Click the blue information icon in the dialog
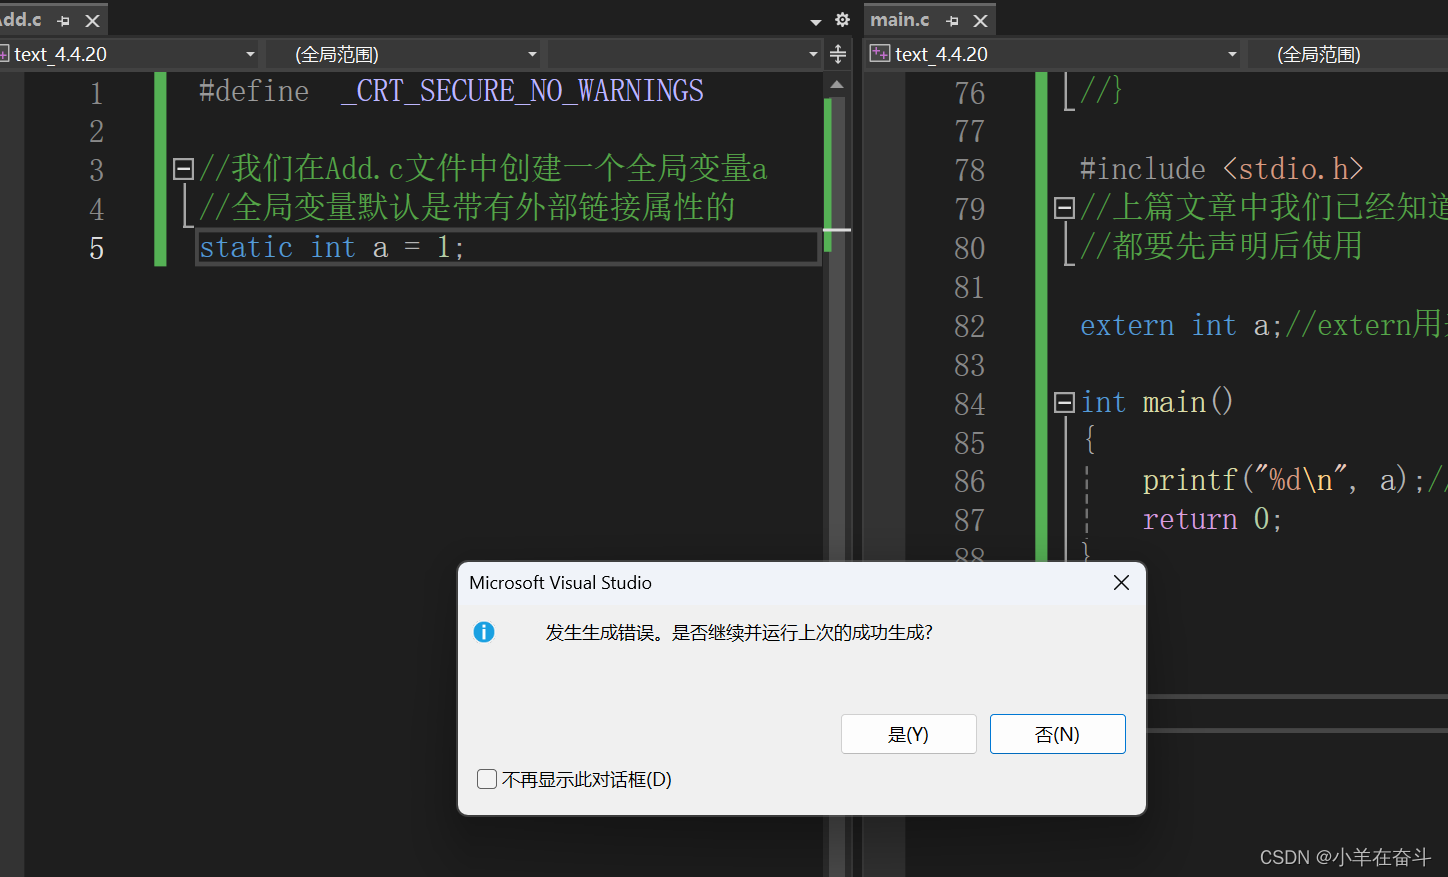Screen dimensions: 1448x877 click(x=484, y=632)
